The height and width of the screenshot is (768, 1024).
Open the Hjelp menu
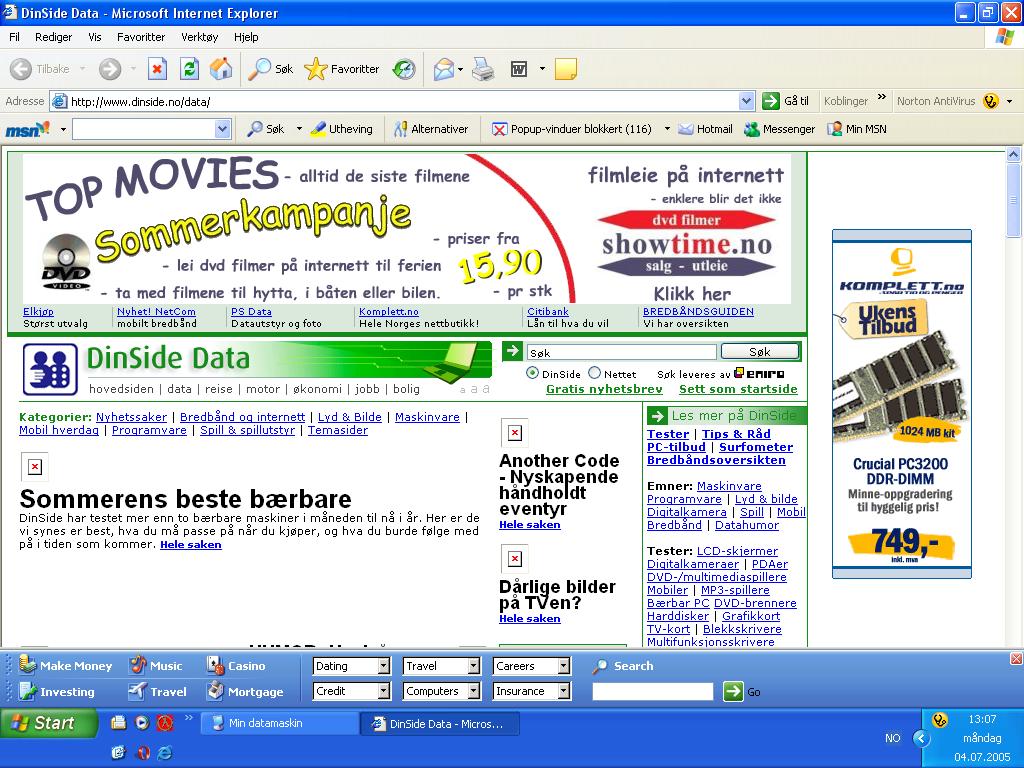pos(246,37)
